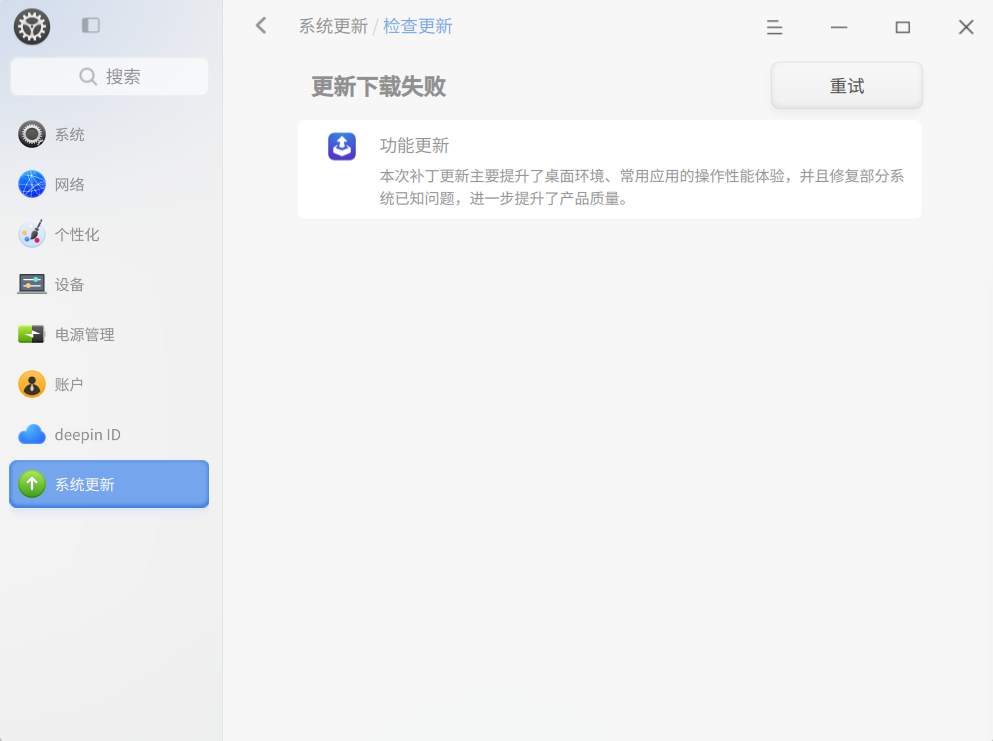
Task: Select the 系统更新 sidebar label
Action: [x=84, y=484]
